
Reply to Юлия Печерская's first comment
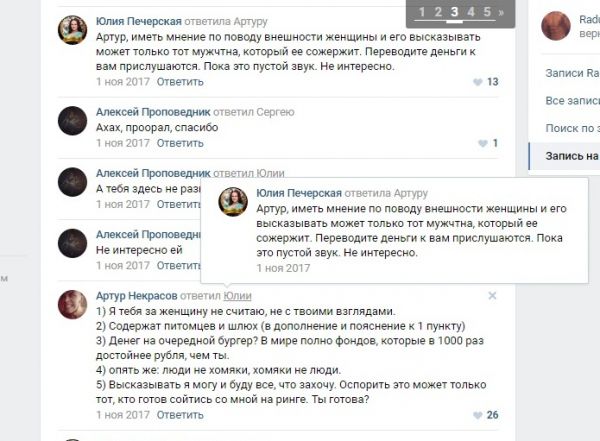[x=180, y=82]
